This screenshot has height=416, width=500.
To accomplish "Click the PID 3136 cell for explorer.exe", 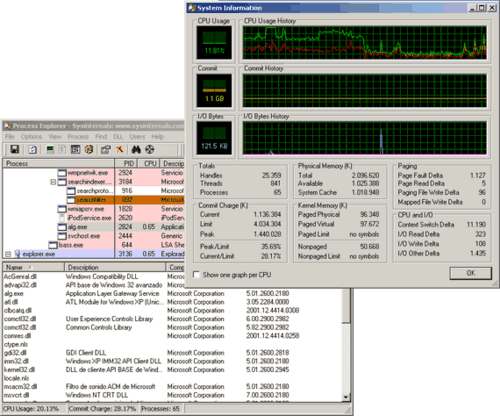I will click(125, 254).
